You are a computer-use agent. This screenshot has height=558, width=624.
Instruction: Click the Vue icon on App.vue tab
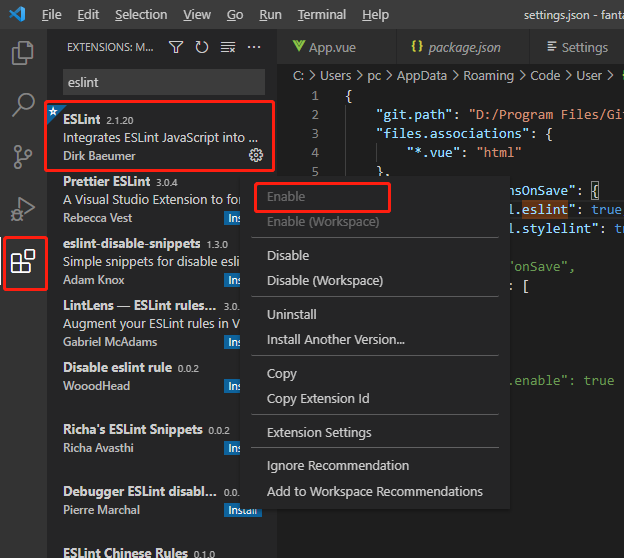(x=299, y=47)
